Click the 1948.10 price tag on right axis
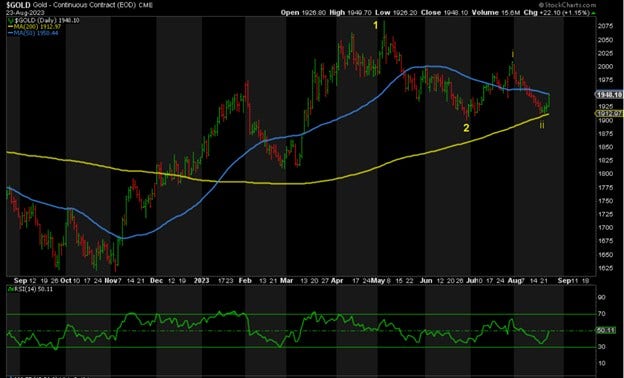The width and height of the screenshot is (624, 378). [609, 95]
